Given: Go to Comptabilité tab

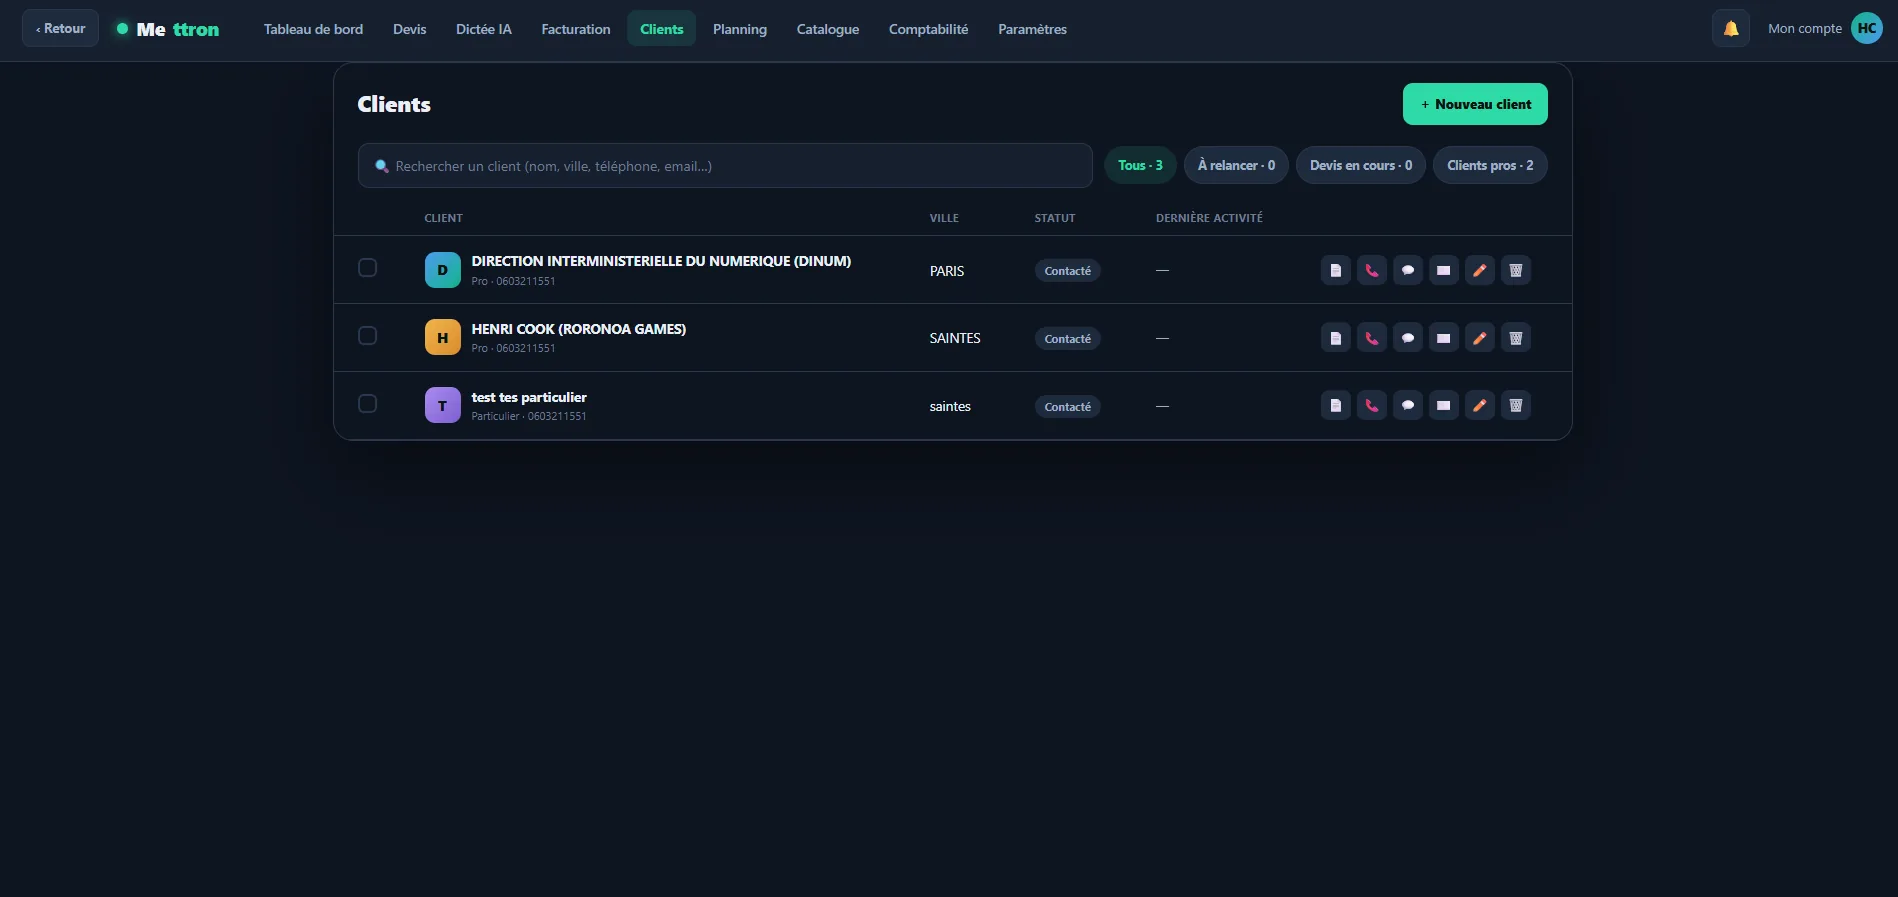Looking at the screenshot, I should tap(928, 29).
